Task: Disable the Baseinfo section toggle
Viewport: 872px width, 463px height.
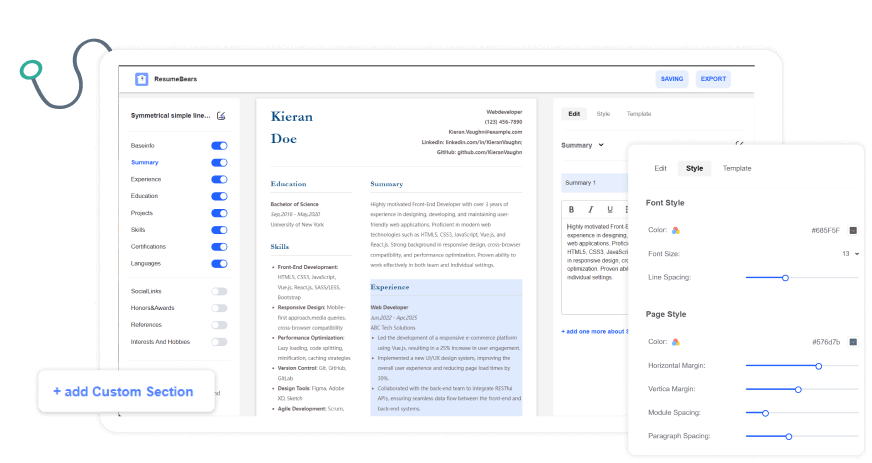Action: point(219,146)
